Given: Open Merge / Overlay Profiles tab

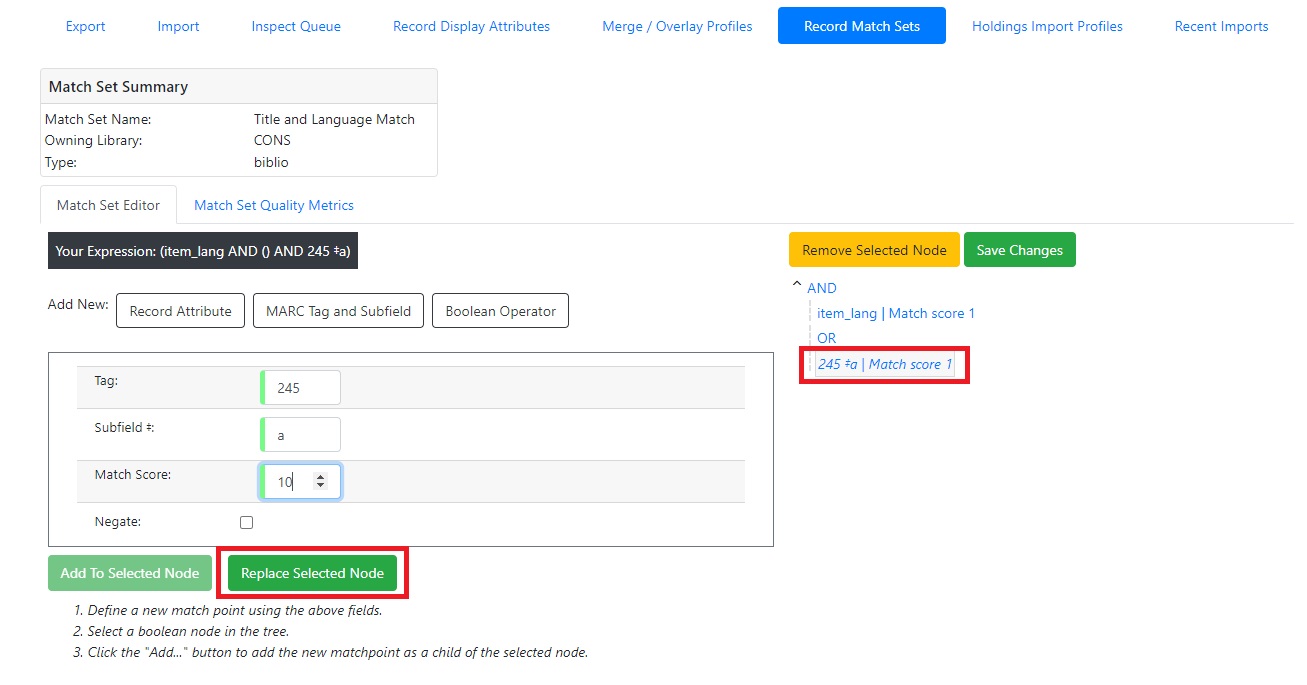Looking at the screenshot, I should coord(677,26).
